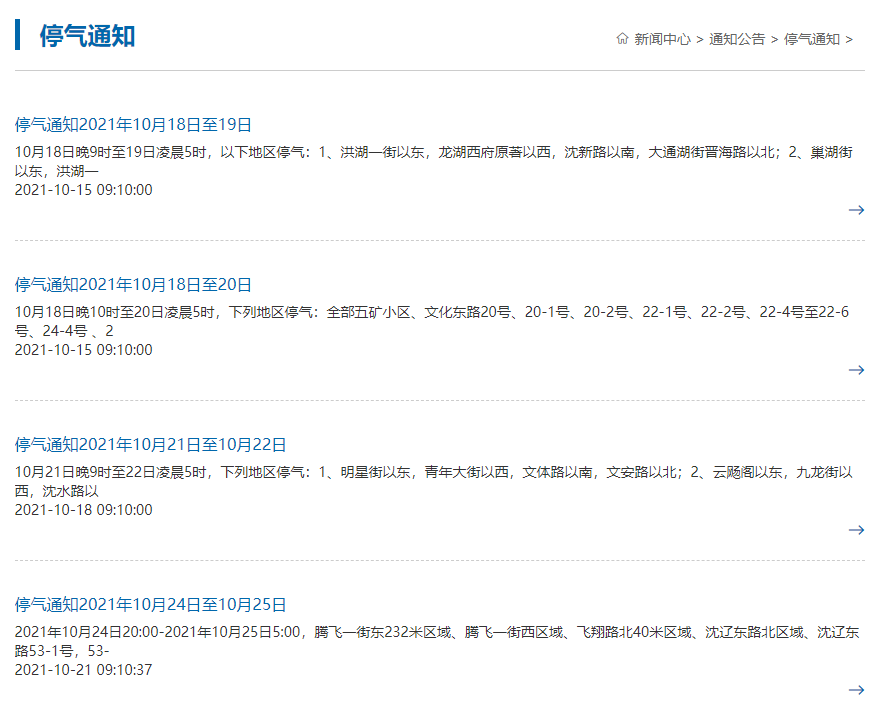Open notice 停气通知2021年10月24日至10月25日

148,605
